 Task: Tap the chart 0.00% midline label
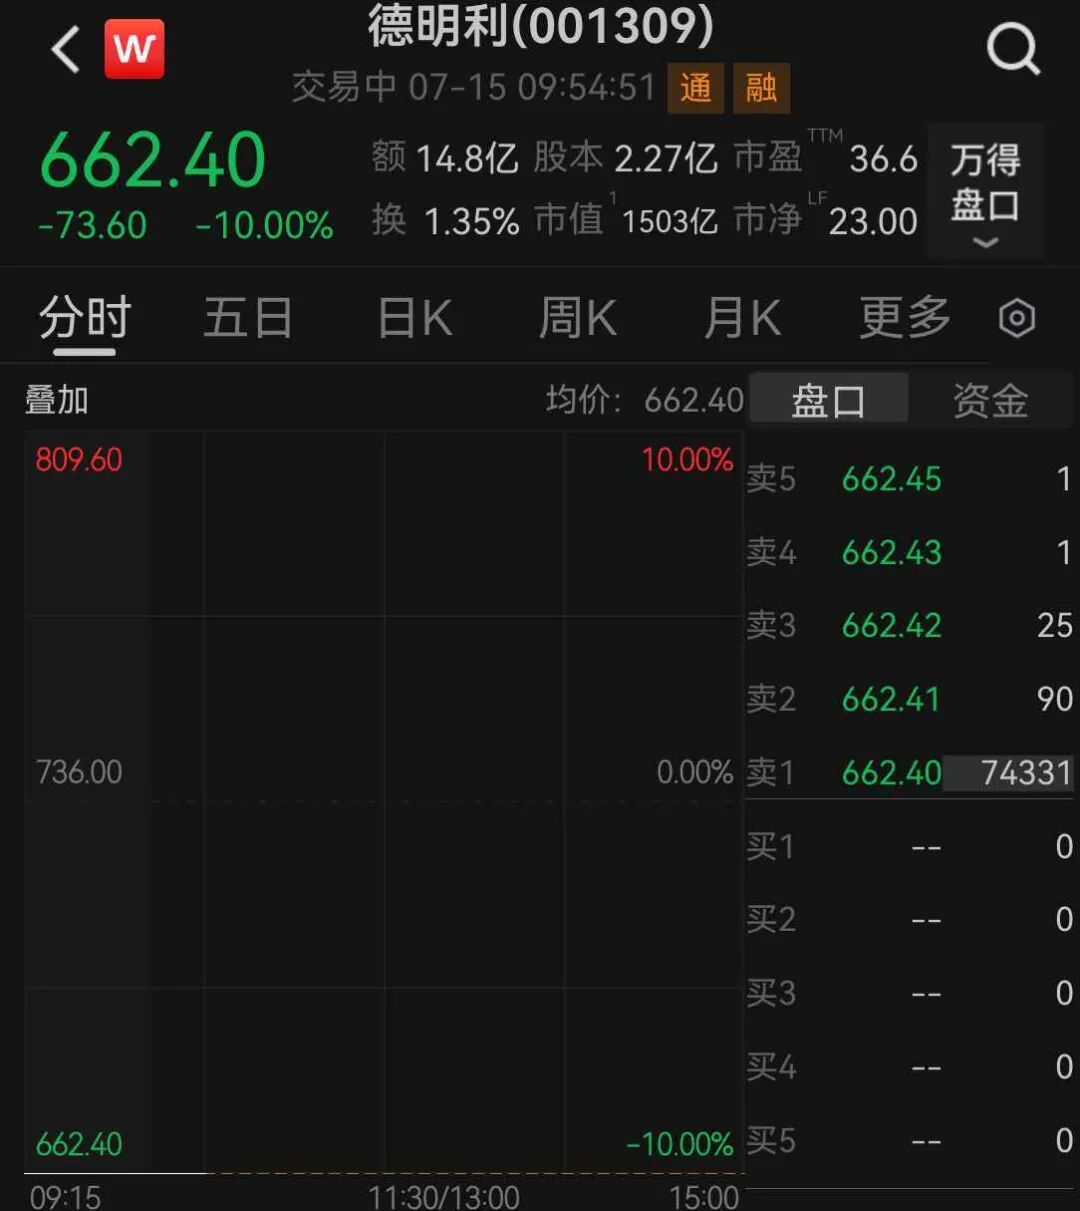pos(695,772)
